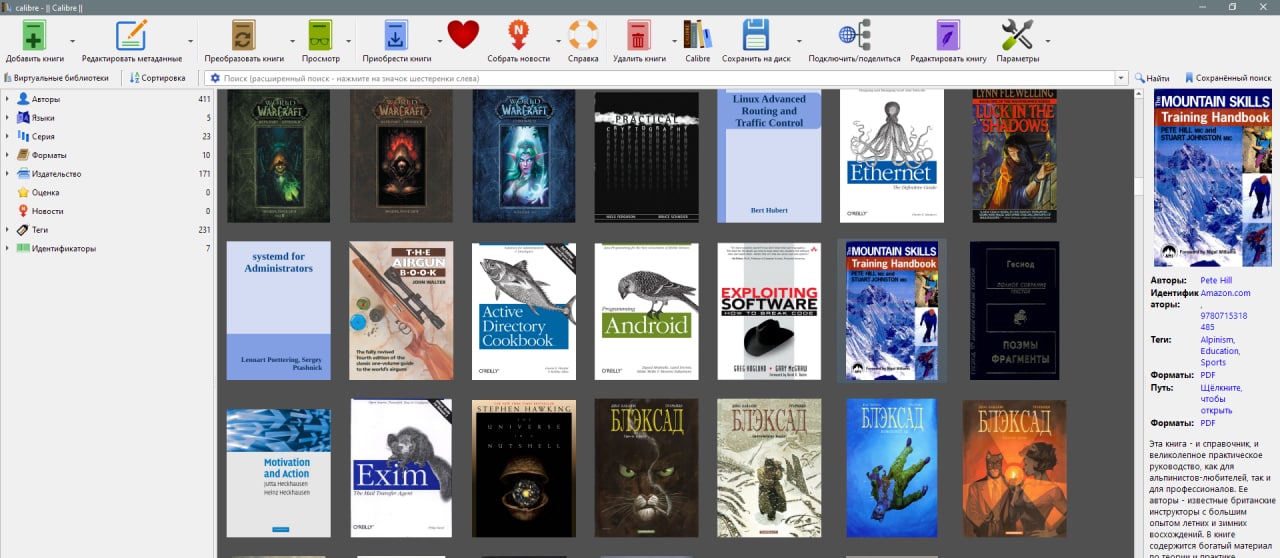1280x558 pixels.
Task: Open the search history dropdown arrow
Action: click(1121, 78)
